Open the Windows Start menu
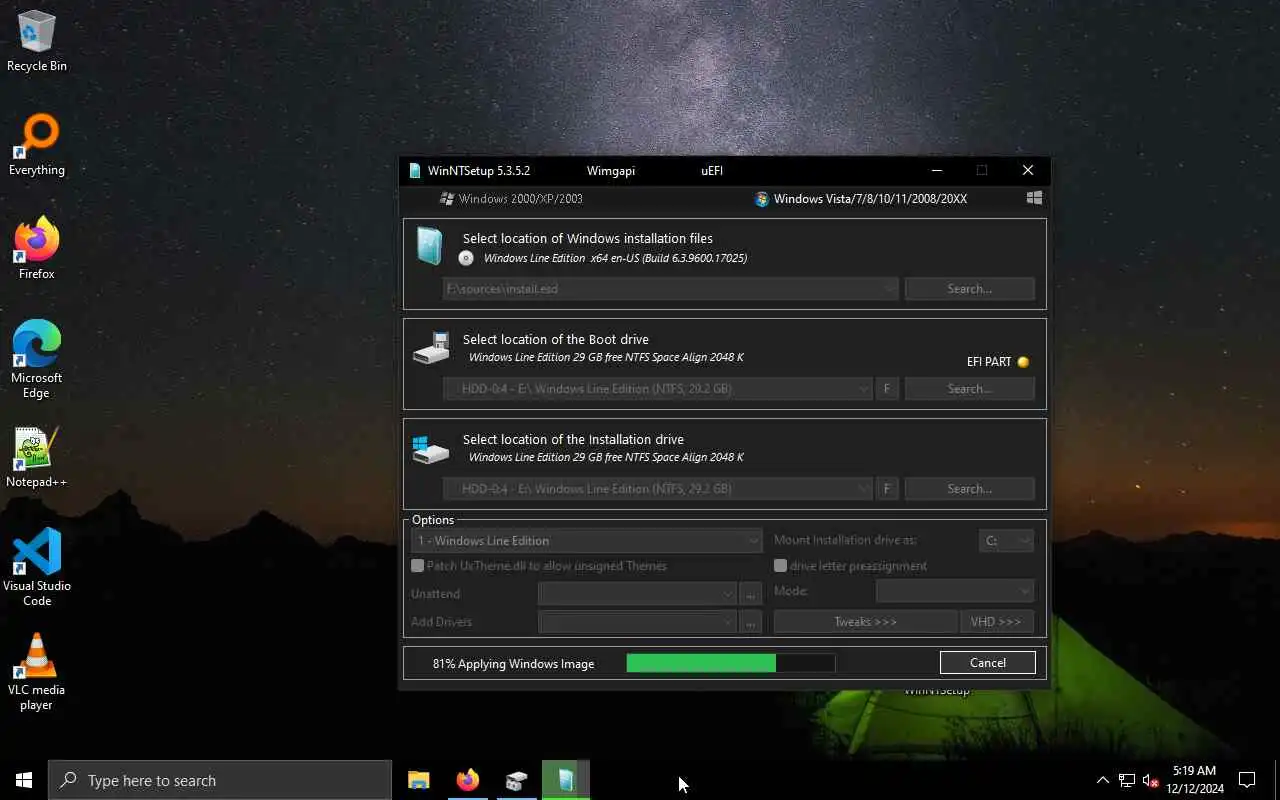Screen dimensions: 1280x800 (24, 780)
